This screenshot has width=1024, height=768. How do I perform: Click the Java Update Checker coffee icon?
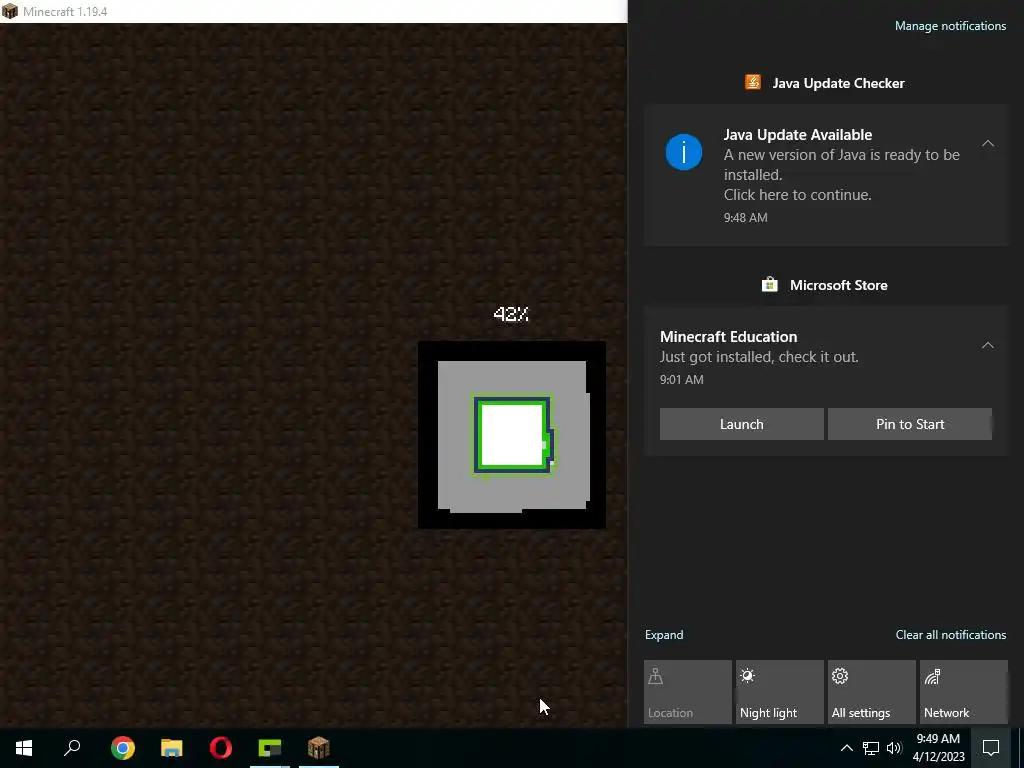[x=753, y=82]
